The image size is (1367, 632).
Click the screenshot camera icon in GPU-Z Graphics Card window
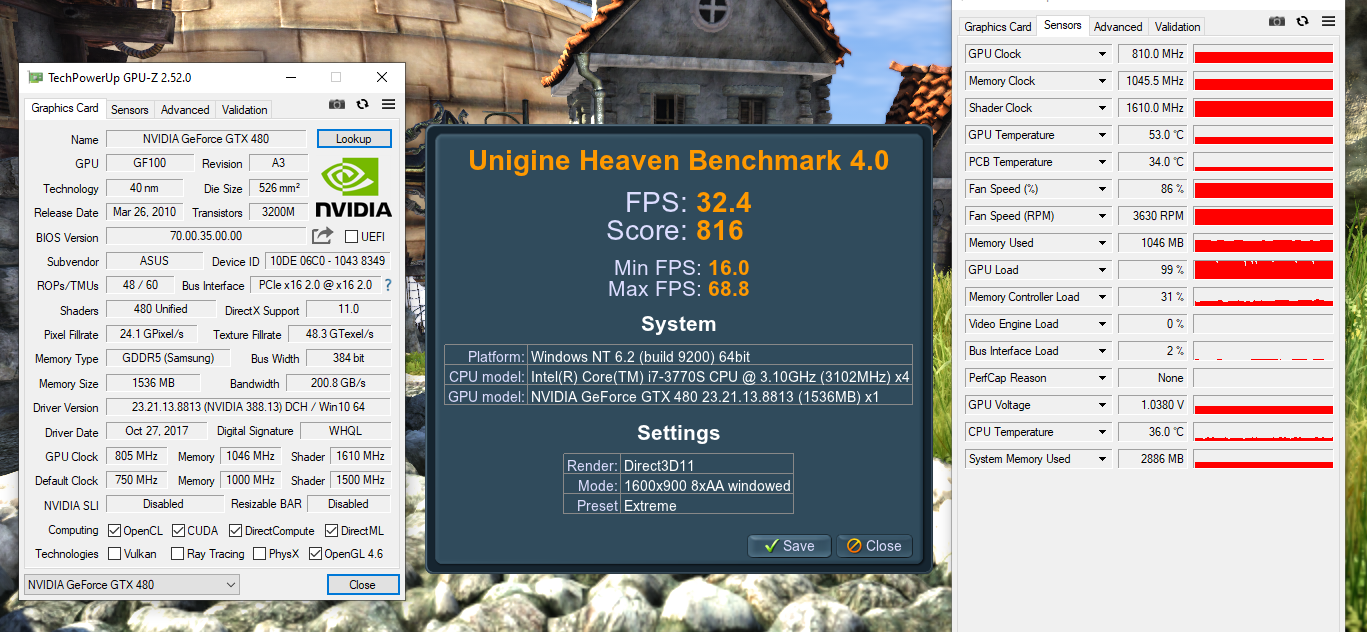(337, 104)
